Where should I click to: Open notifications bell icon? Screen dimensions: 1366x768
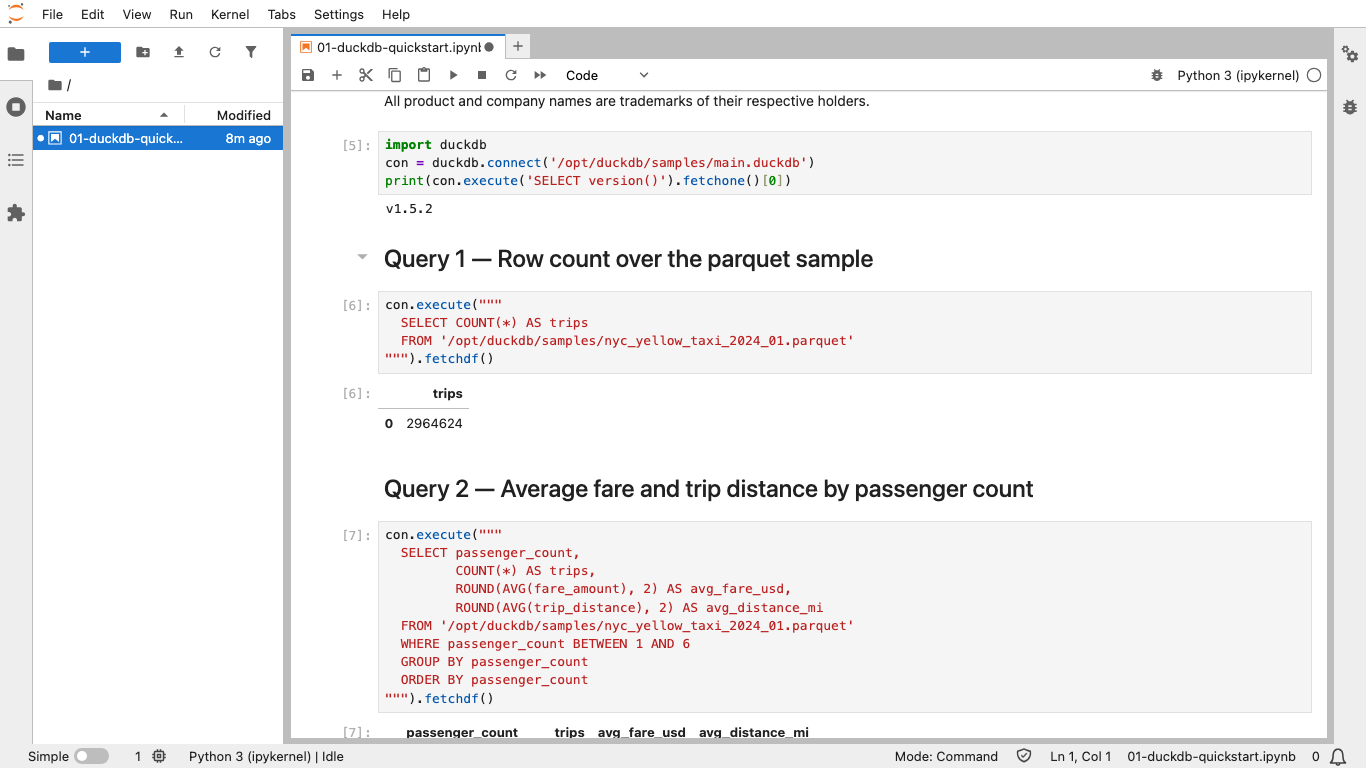click(x=1339, y=756)
